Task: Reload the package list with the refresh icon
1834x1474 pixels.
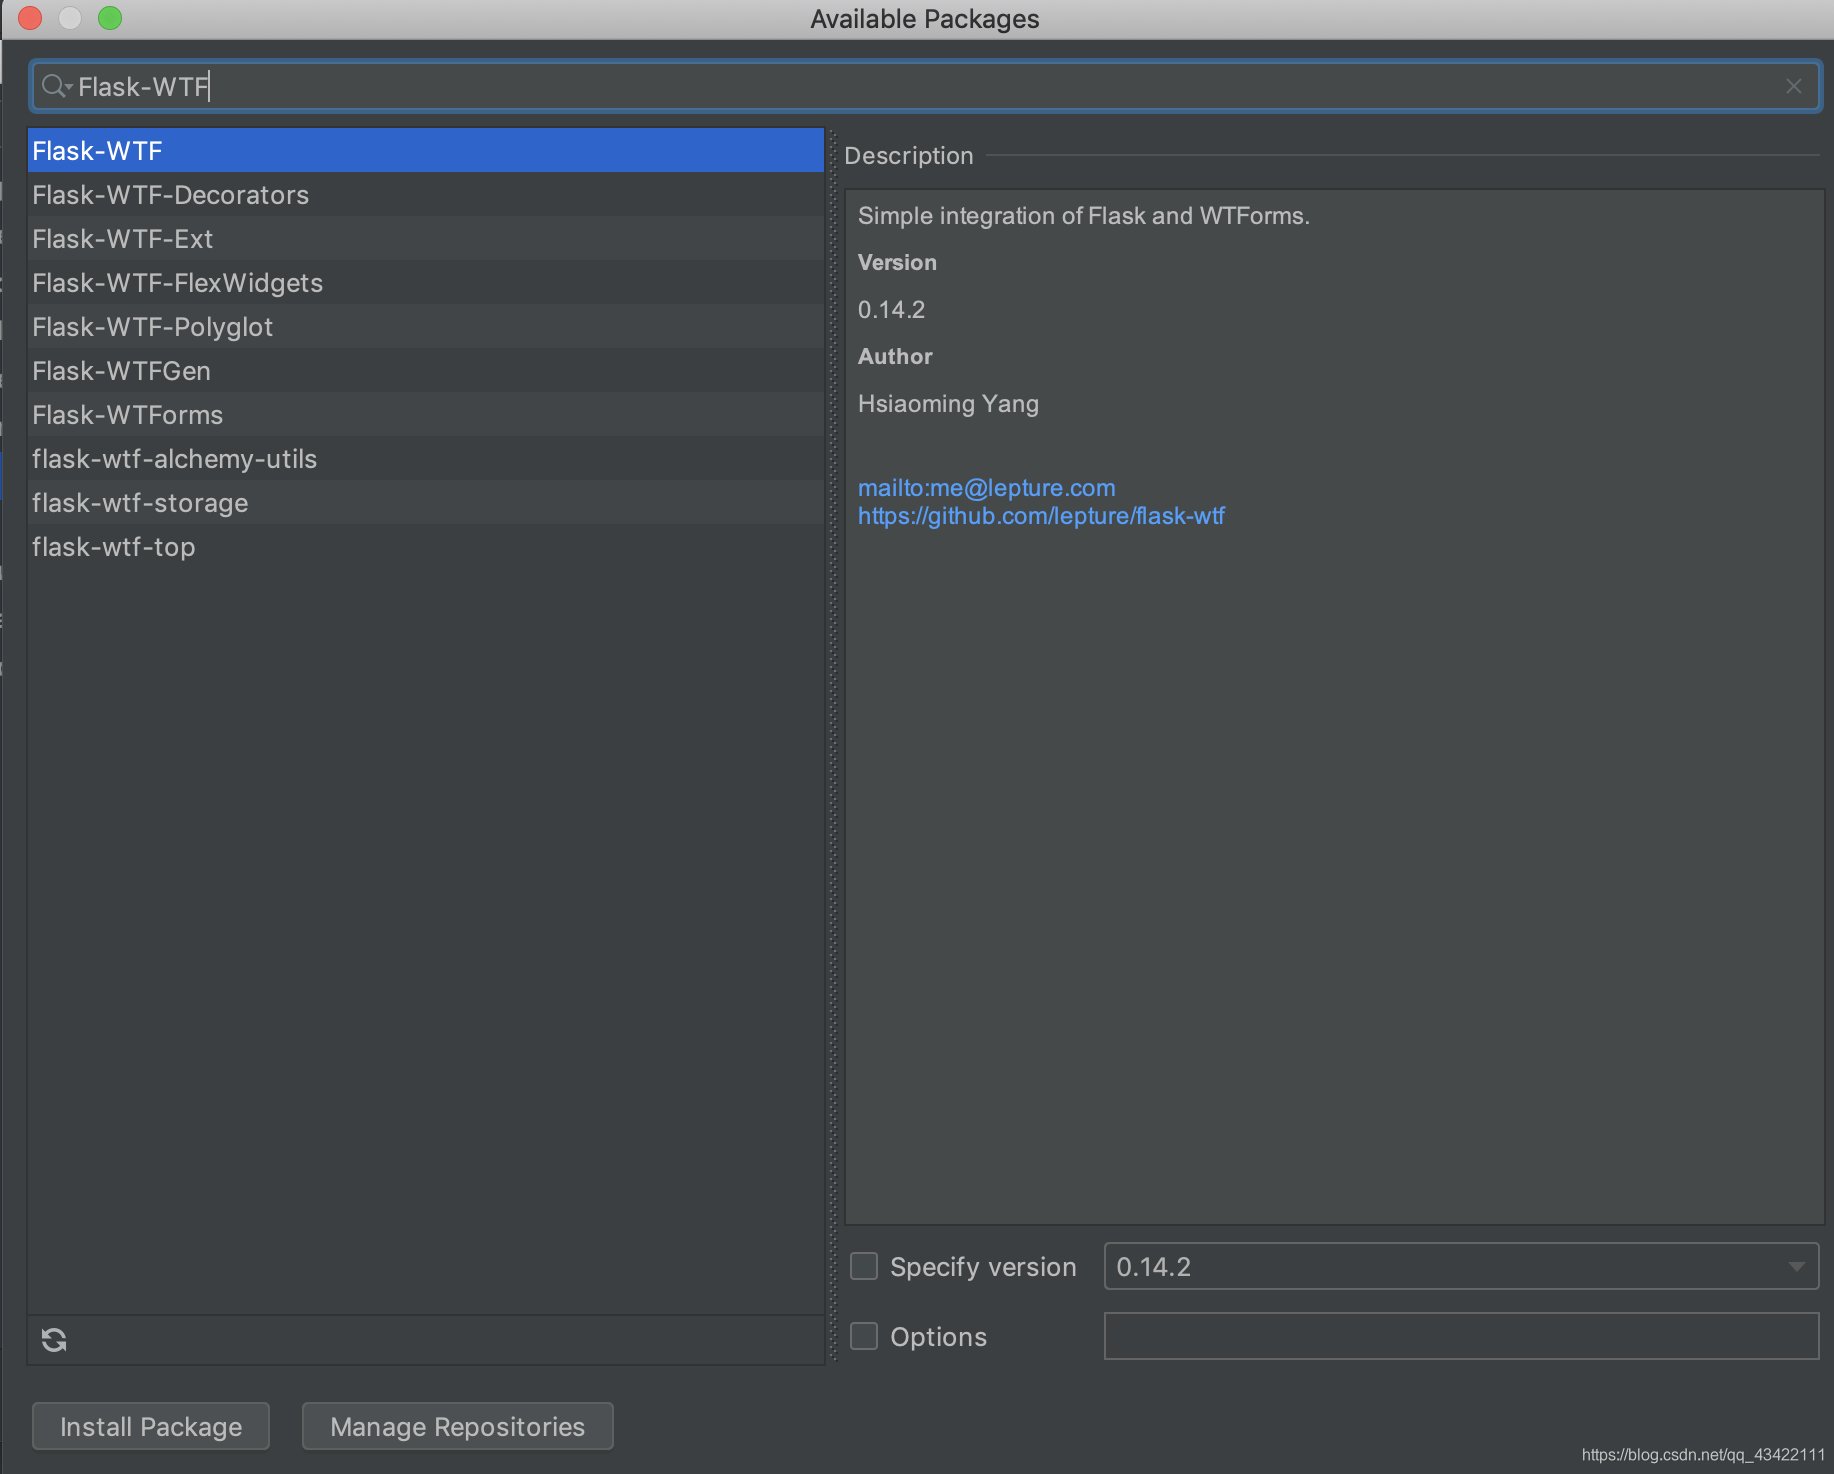Action: click(x=54, y=1340)
